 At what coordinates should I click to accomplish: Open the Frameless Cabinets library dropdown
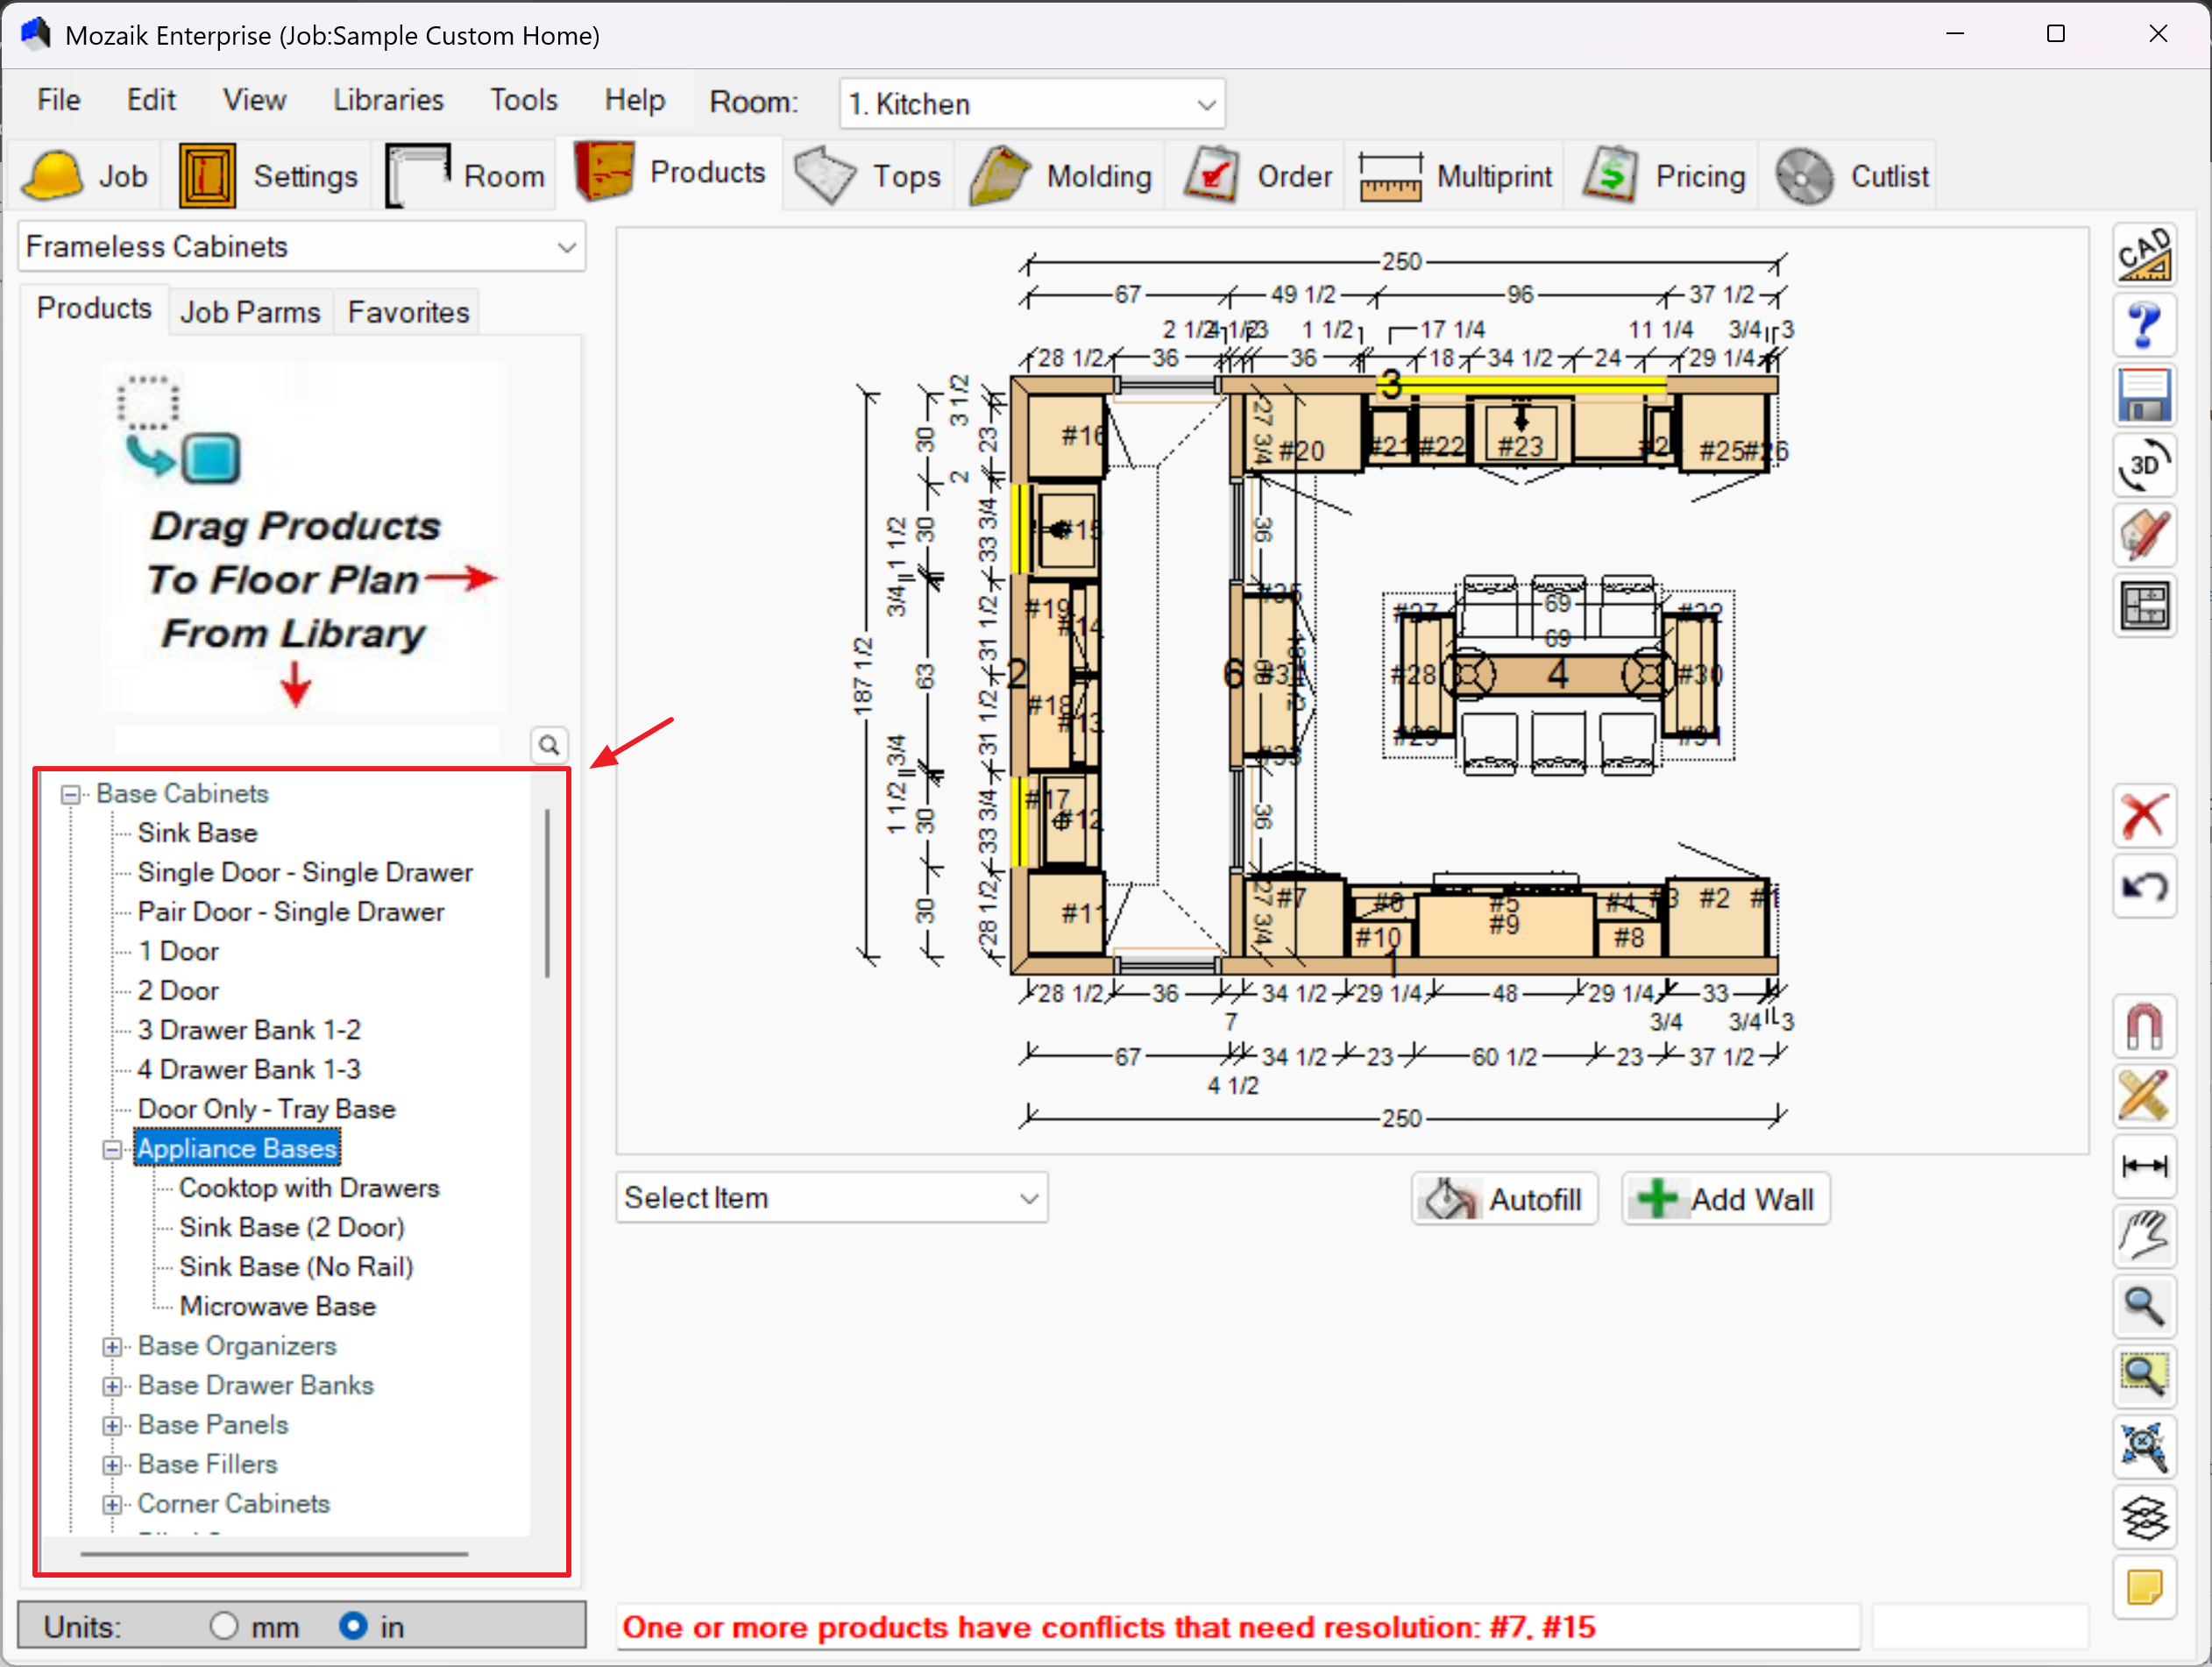pos(301,247)
